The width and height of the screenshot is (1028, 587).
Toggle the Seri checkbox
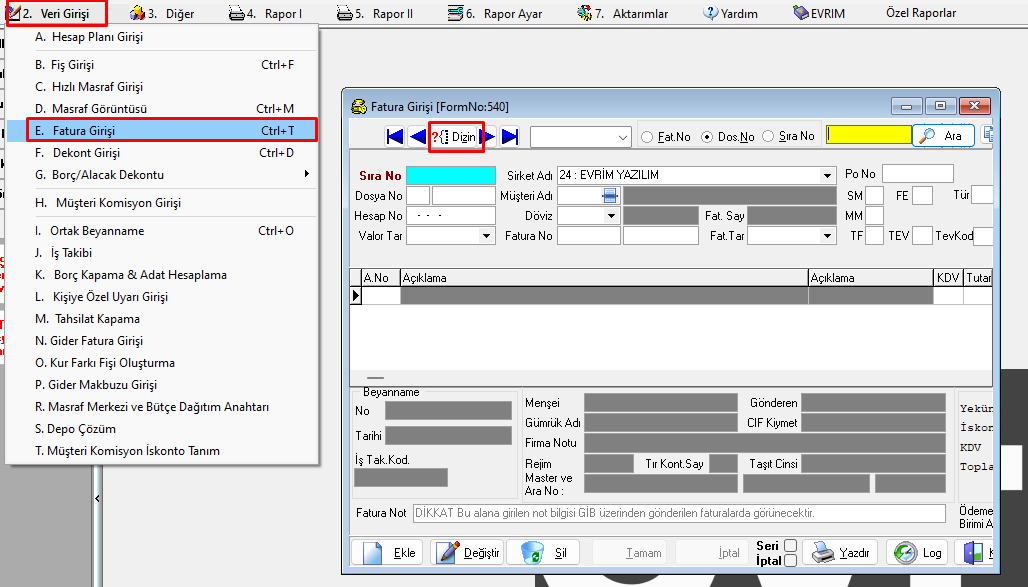[x=791, y=546]
